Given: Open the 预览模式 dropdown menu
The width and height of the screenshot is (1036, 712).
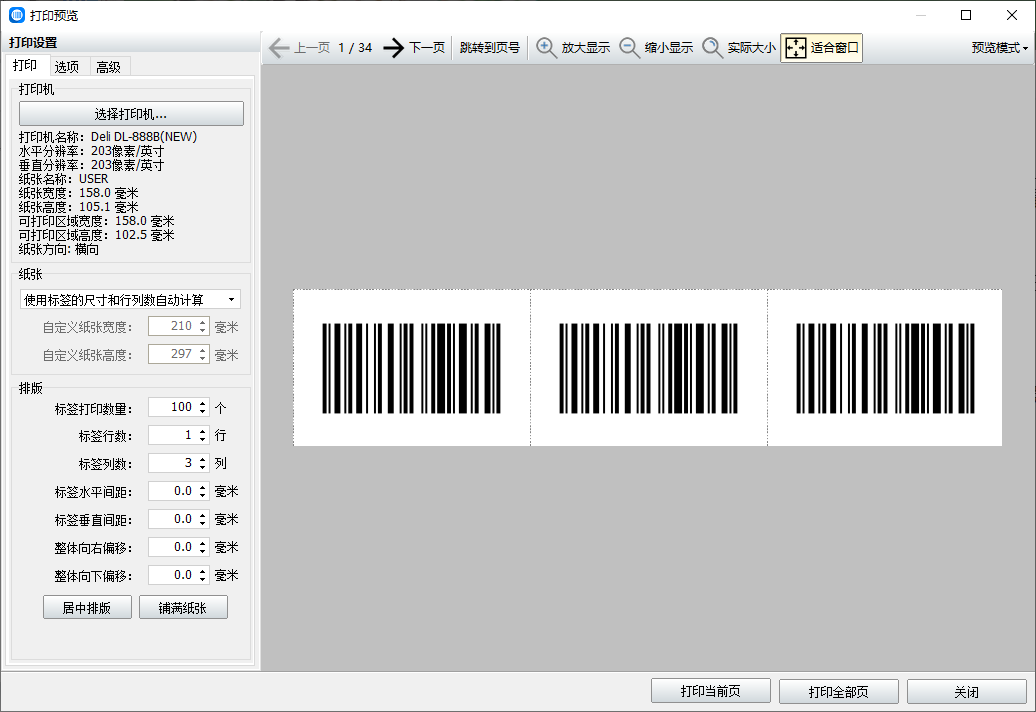Looking at the screenshot, I should 1000,48.
